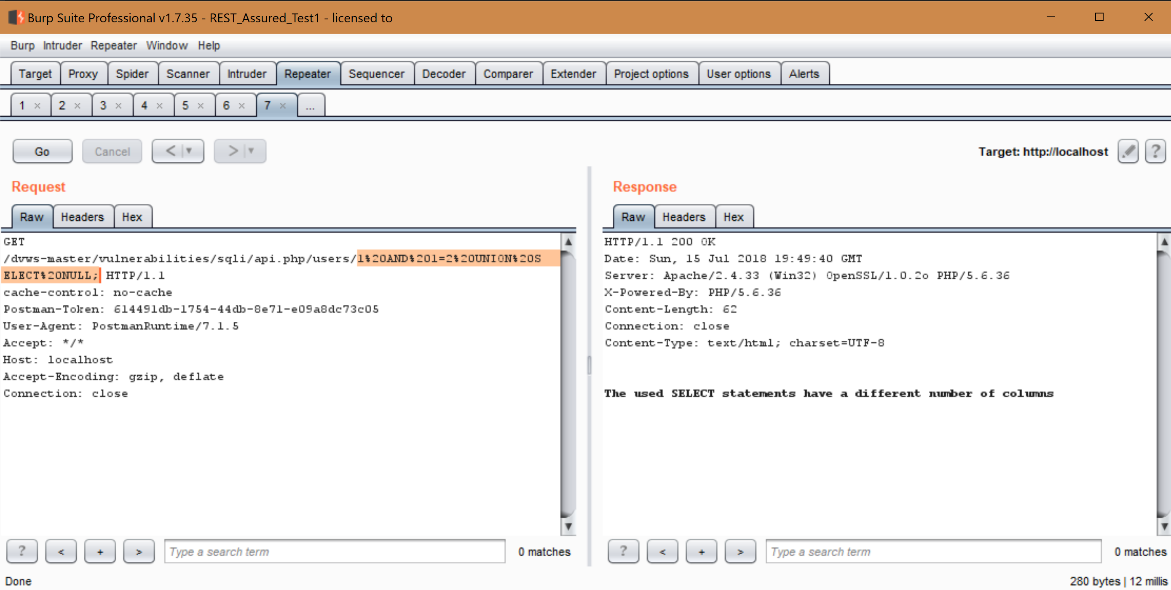The image size is (1171, 590).
Task: Click the response pane vertical scrollbar
Action: pos(1162,380)
